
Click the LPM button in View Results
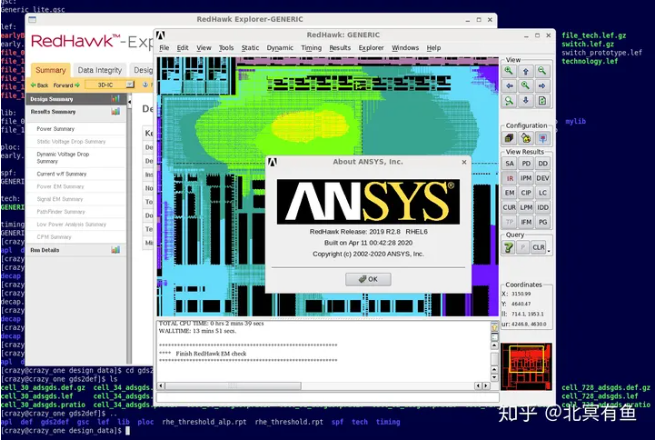point(526,208)
